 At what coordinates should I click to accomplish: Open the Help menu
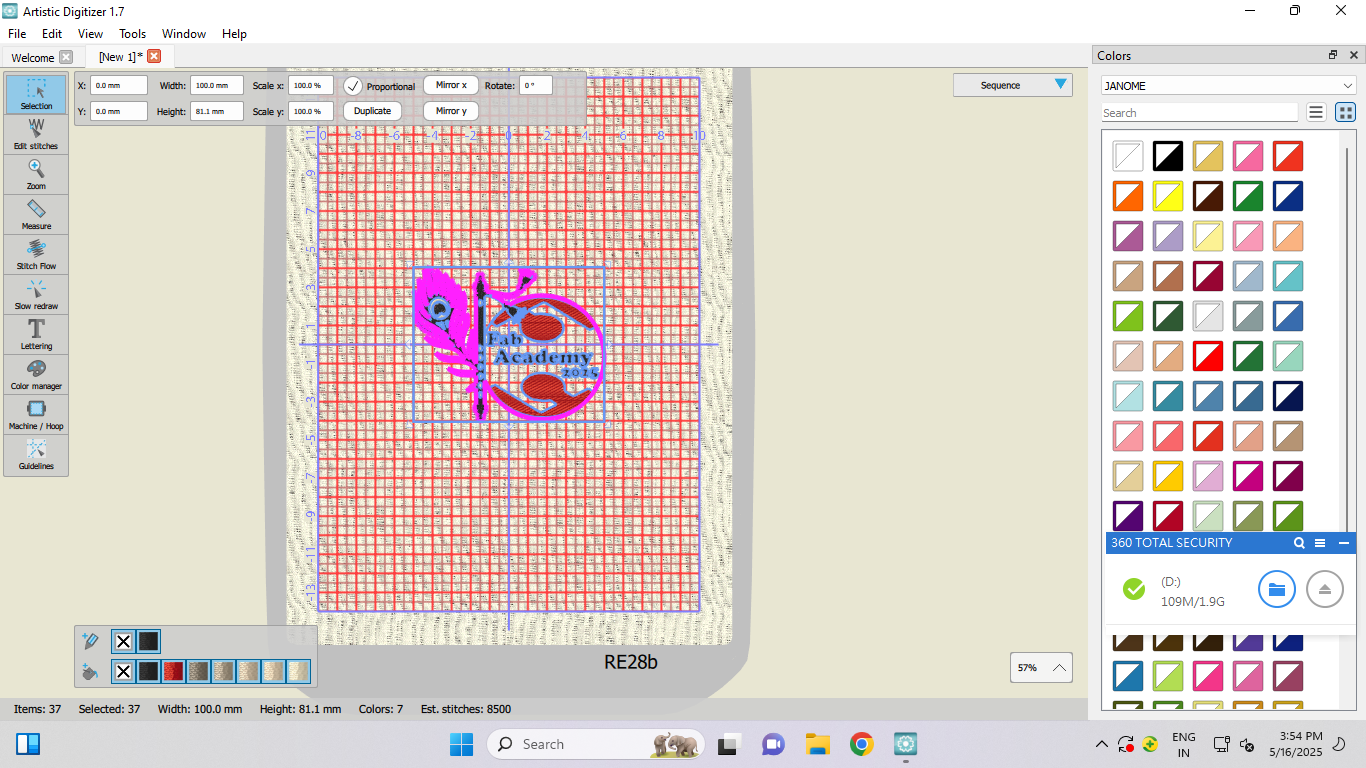234,33
